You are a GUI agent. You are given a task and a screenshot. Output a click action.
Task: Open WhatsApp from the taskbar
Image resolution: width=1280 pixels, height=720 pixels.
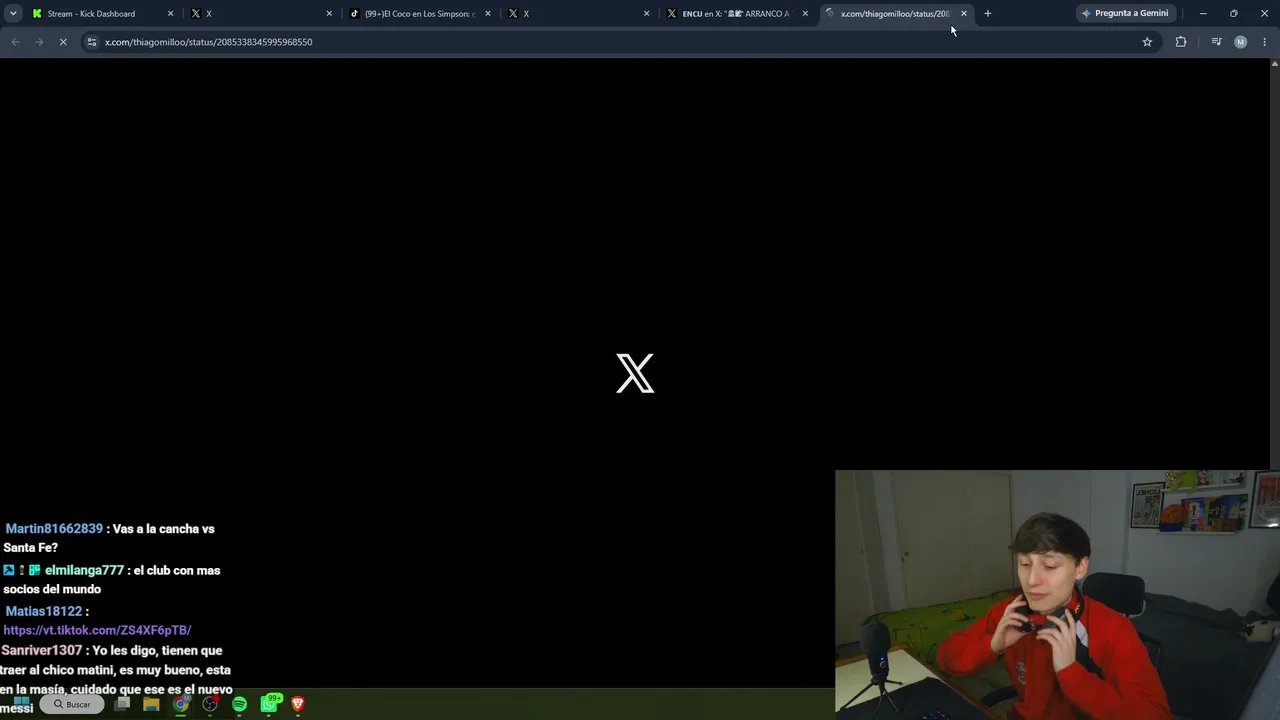(x=269, y=703)
